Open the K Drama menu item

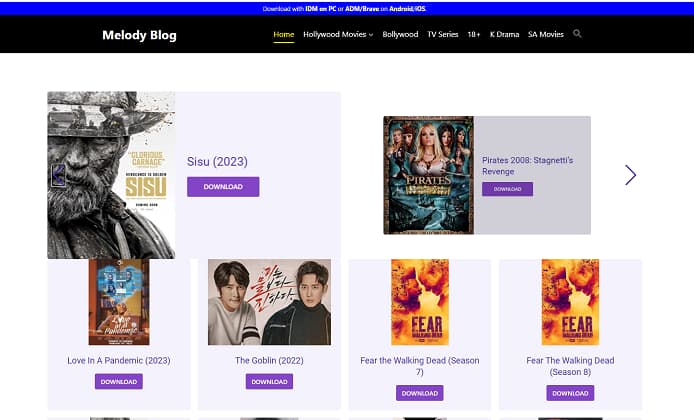coord(504,35)
